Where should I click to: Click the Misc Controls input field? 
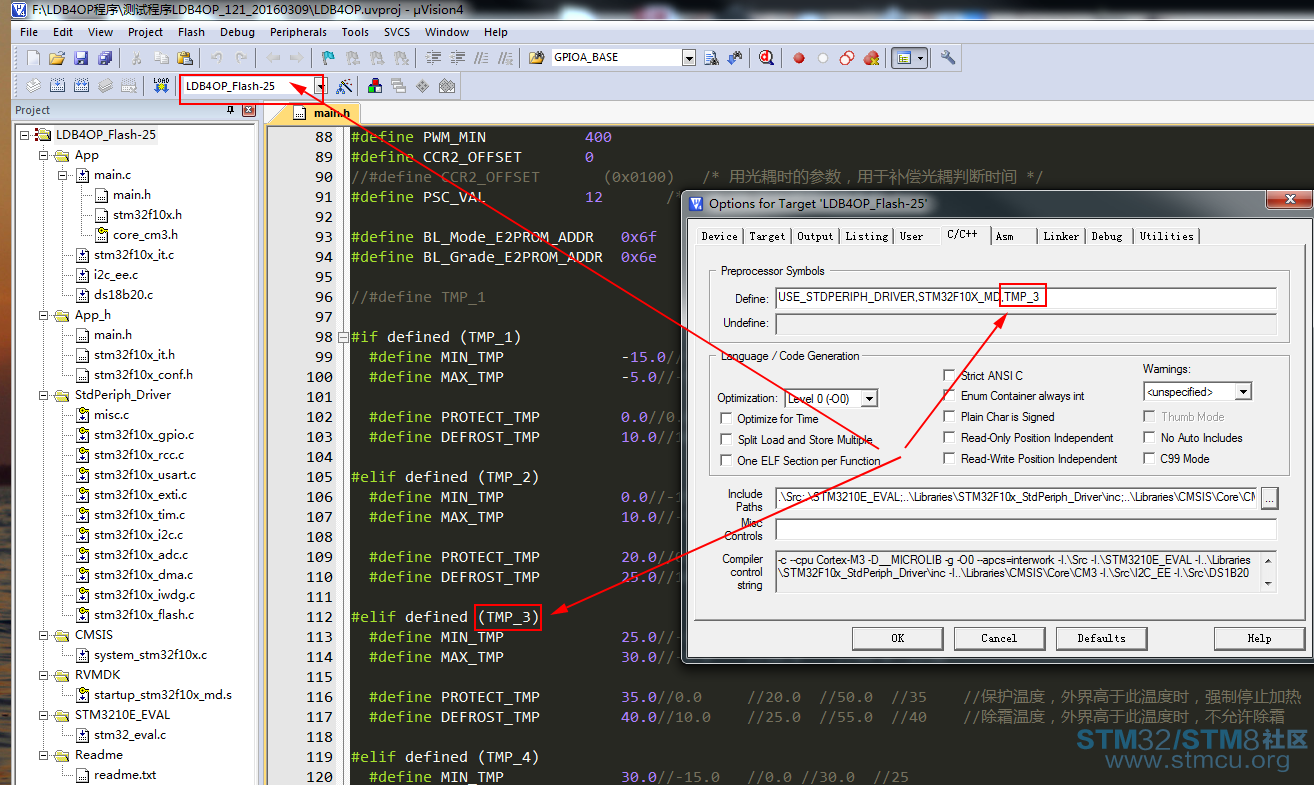tap(1026, 529)
